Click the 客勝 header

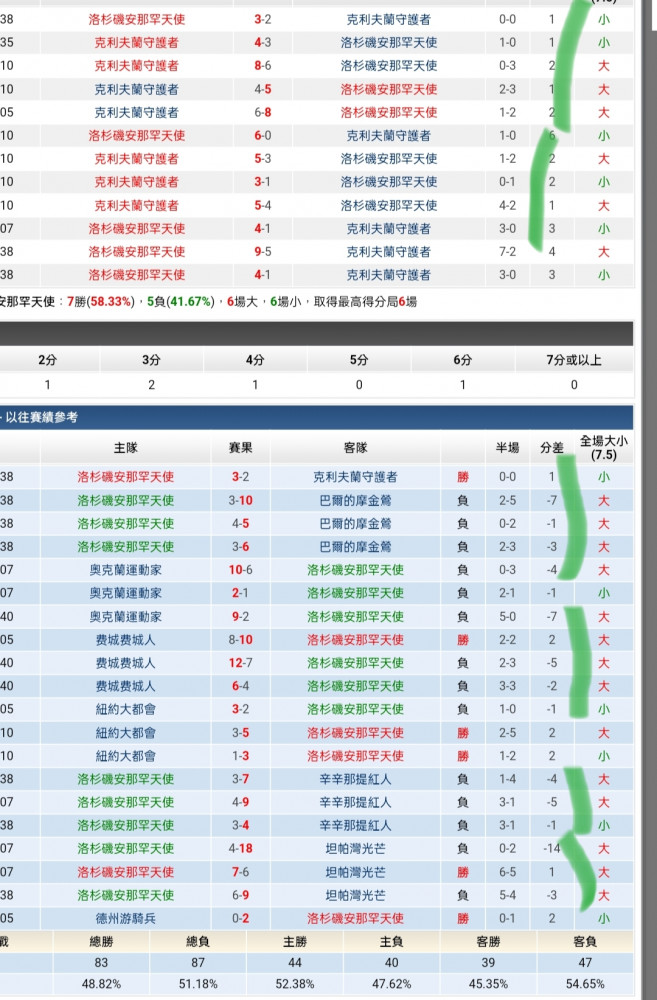click(x=489, y=941)
